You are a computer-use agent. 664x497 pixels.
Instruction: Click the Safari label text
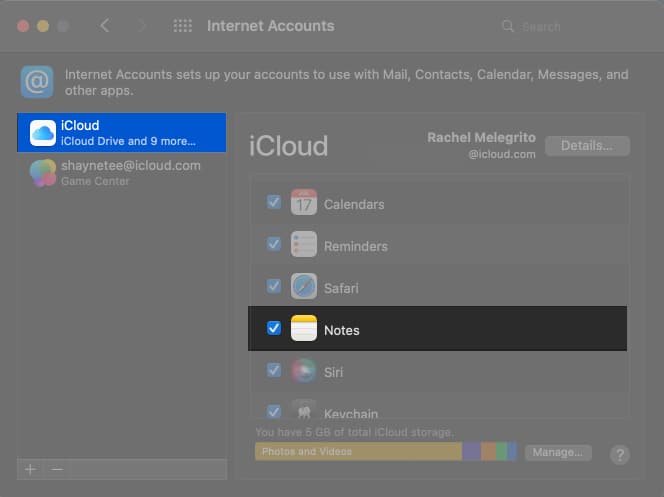(341, 288)
